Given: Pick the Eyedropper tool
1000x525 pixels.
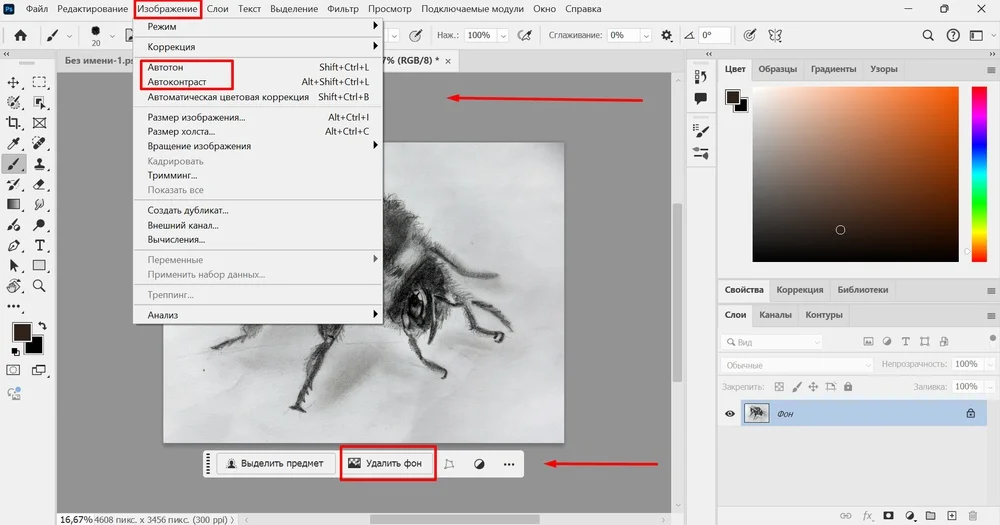Looking at the screenshot, I should (14, 144).
